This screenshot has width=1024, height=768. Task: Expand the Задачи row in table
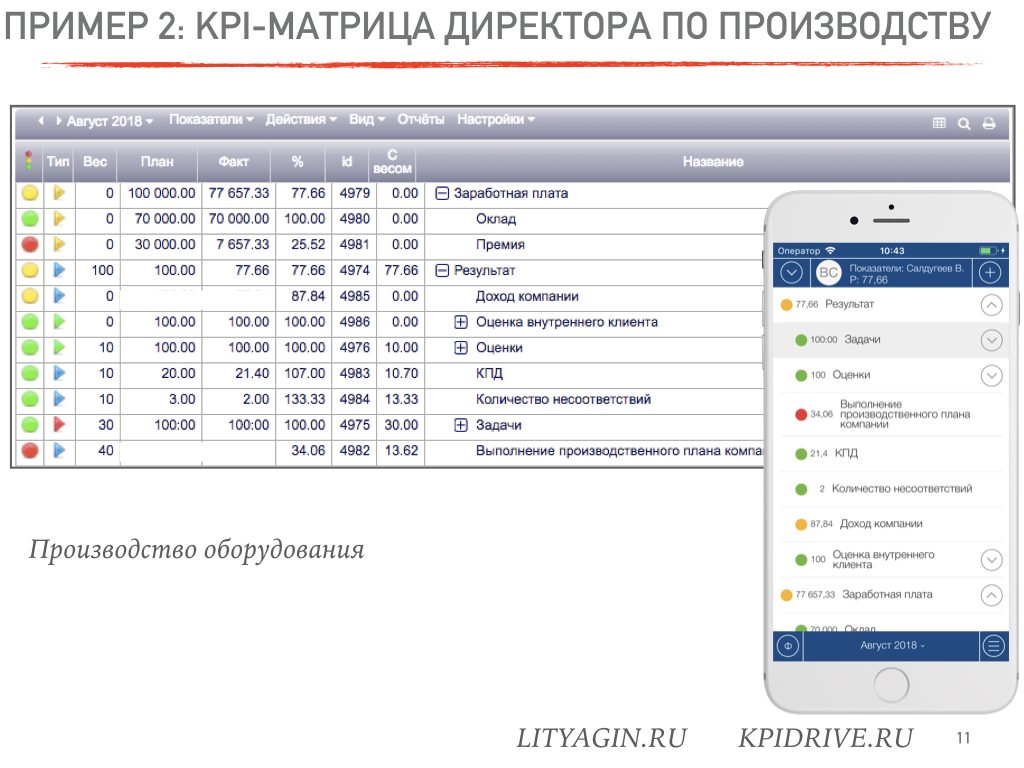click(460, 425)
